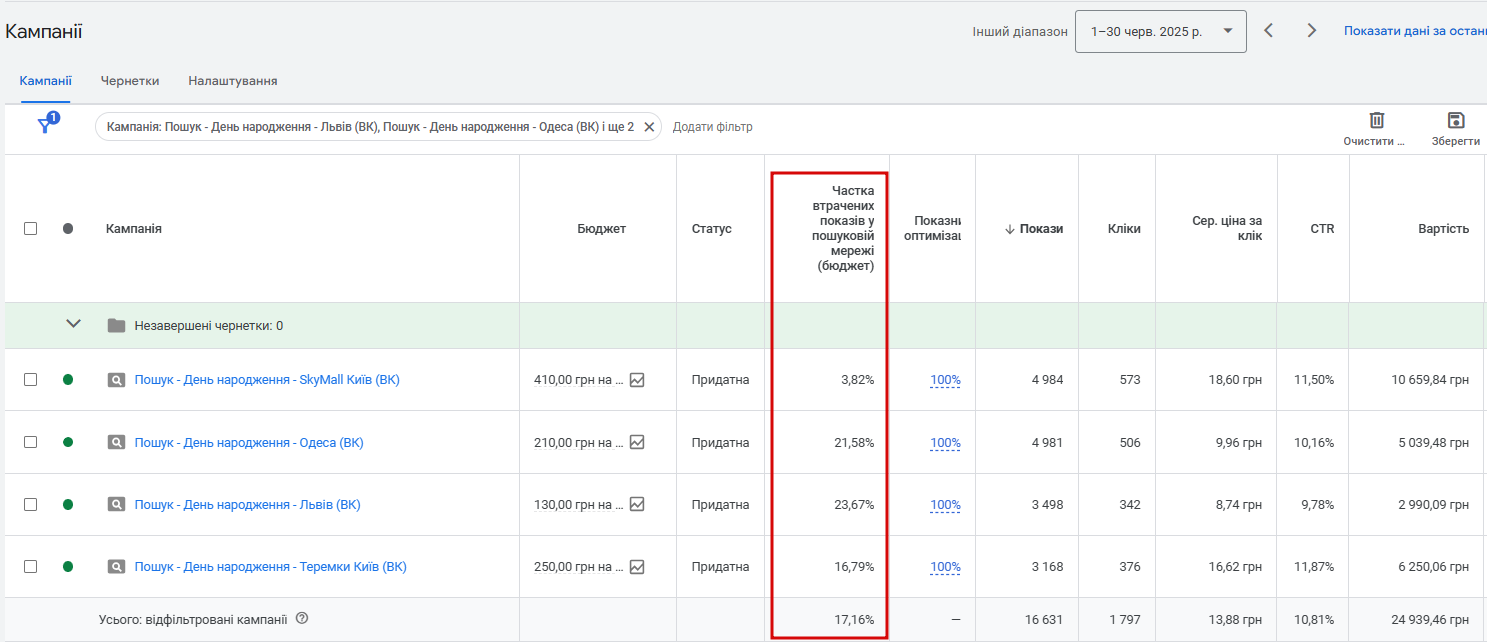Click Придатна status of Одеса campaign
Image resolution: width=1487 pixels, height=642 pixels.
720,442
